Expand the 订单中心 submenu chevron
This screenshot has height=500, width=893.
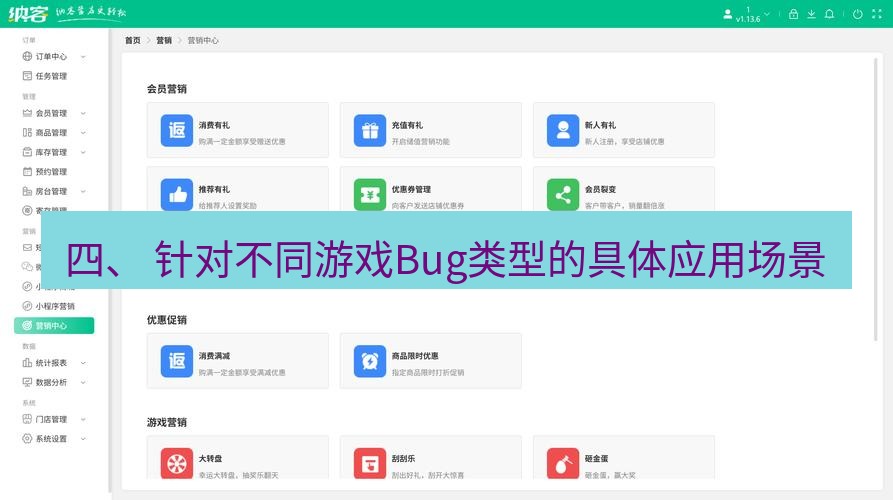(83, 56)
